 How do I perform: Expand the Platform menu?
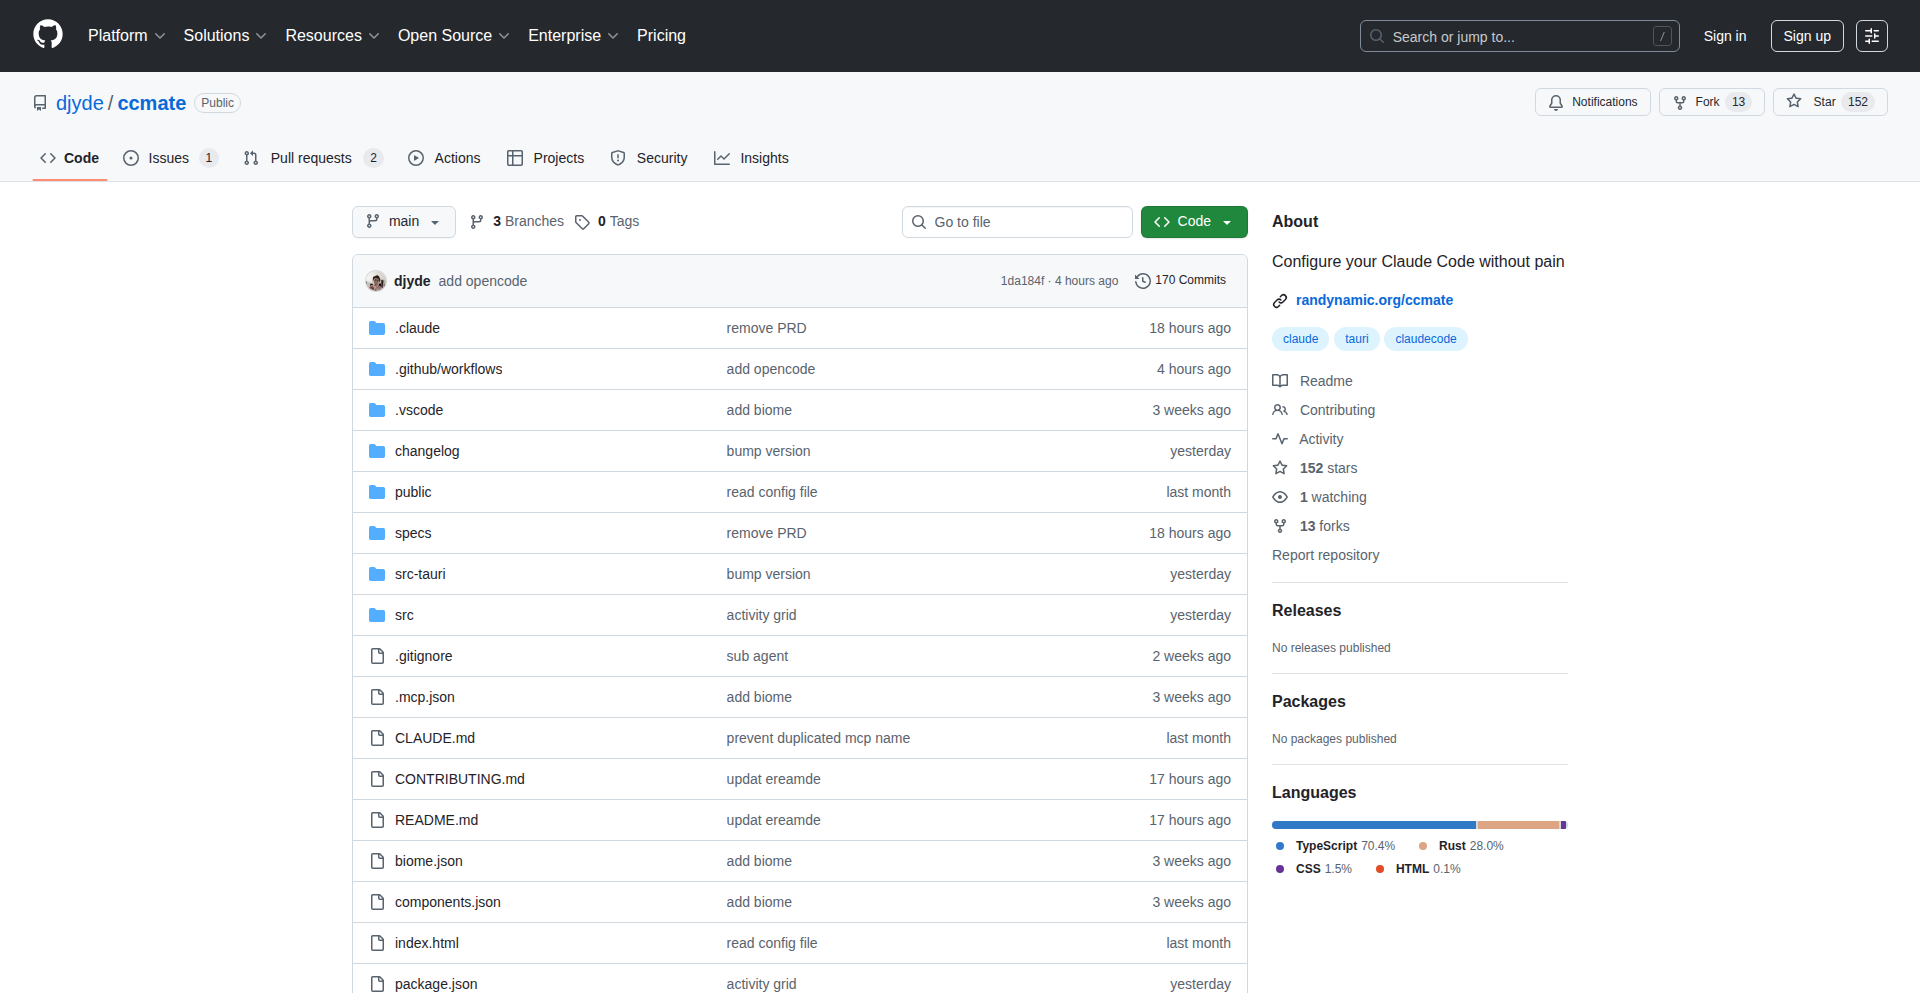(x=126, y=35)
